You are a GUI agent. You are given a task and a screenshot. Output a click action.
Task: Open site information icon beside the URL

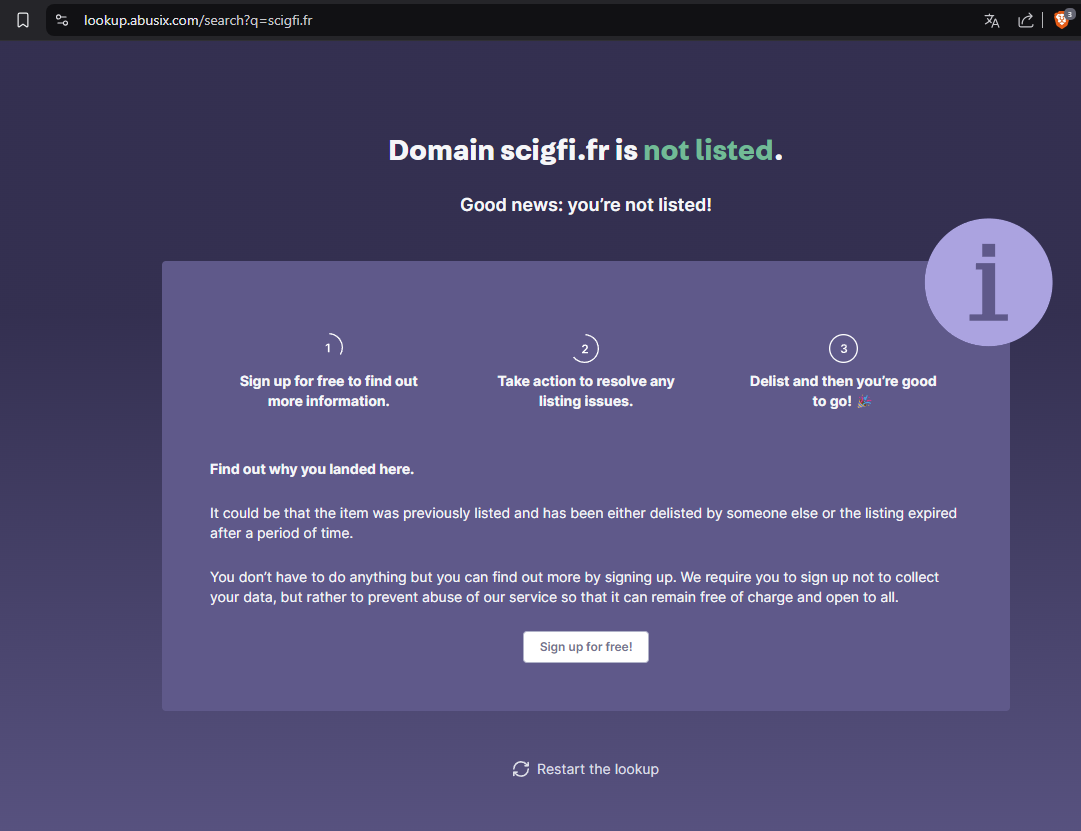(62, 20)
